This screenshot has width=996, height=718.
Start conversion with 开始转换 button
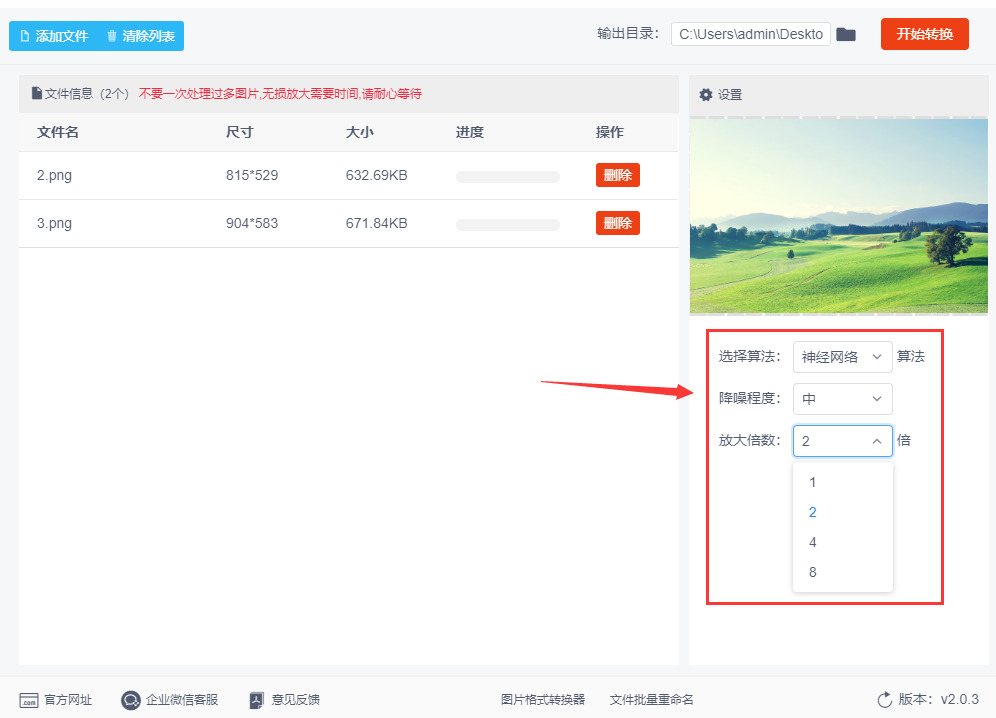[924, 34]
